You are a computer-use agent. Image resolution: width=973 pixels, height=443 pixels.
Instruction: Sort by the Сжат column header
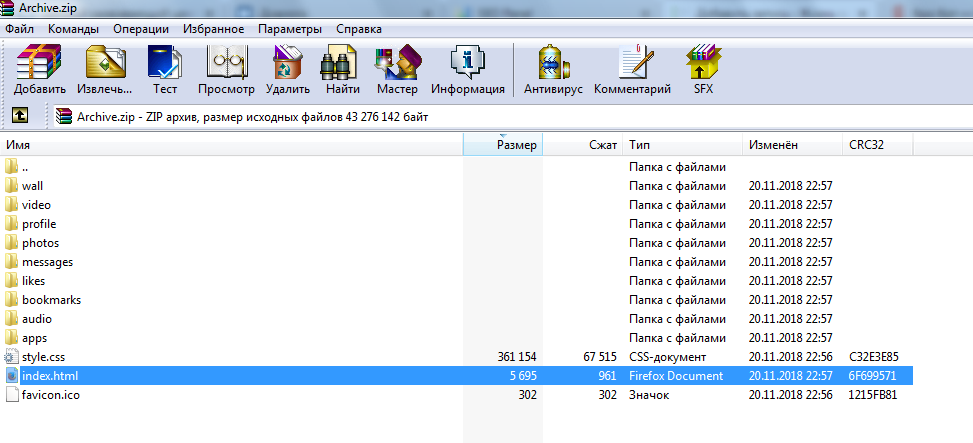coord(583,145)
